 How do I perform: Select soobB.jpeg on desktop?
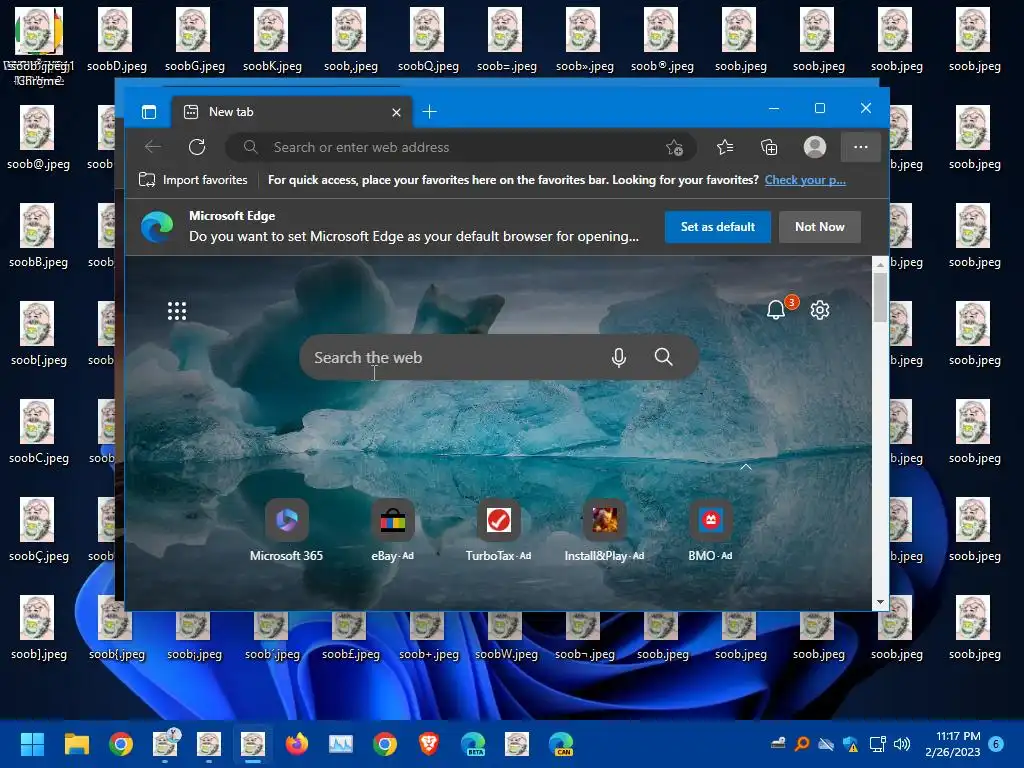38,236
